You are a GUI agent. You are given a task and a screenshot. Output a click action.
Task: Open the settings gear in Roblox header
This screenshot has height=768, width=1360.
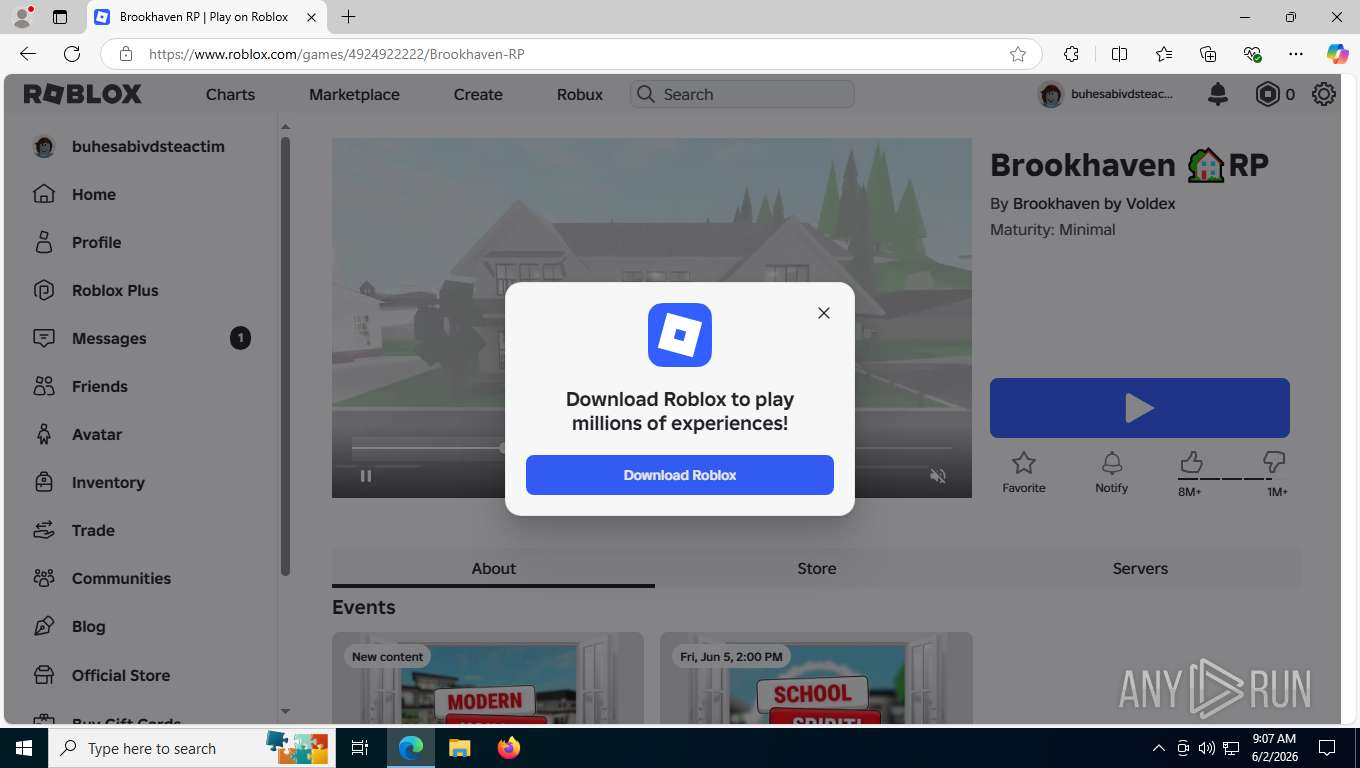[x=1324, y=94]
